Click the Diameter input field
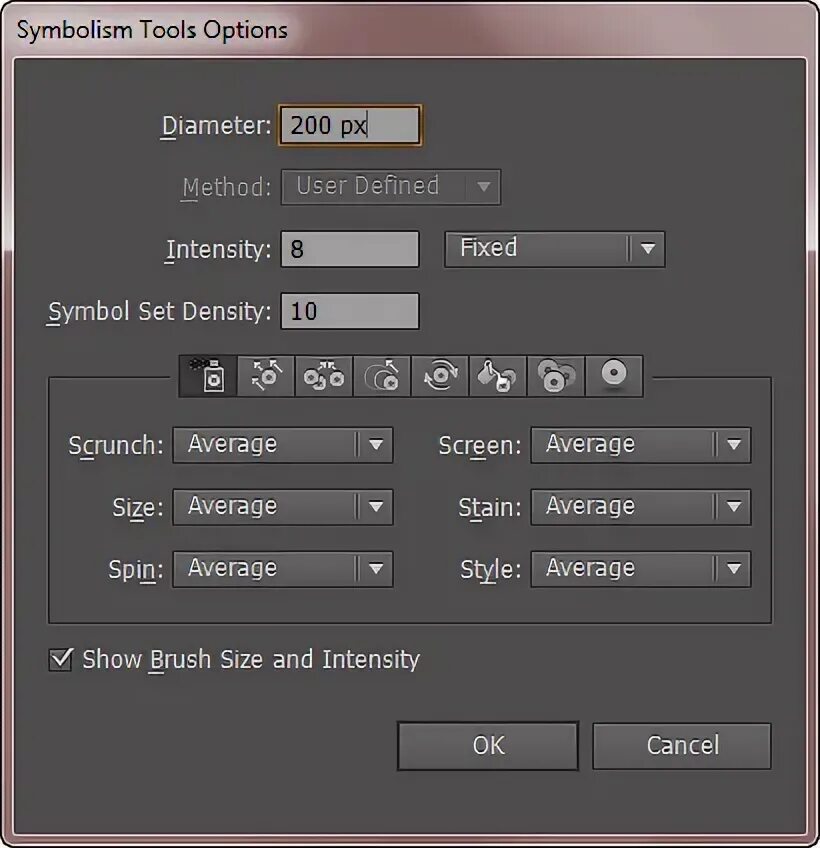The height and width of the screenshot is (848, 820). (350, 127)
